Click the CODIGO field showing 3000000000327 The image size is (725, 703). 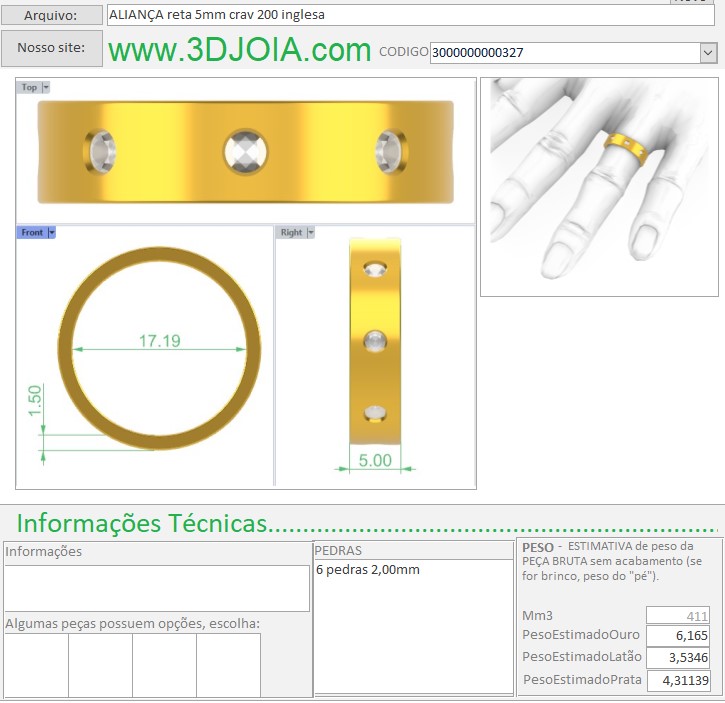coord(563,53)
